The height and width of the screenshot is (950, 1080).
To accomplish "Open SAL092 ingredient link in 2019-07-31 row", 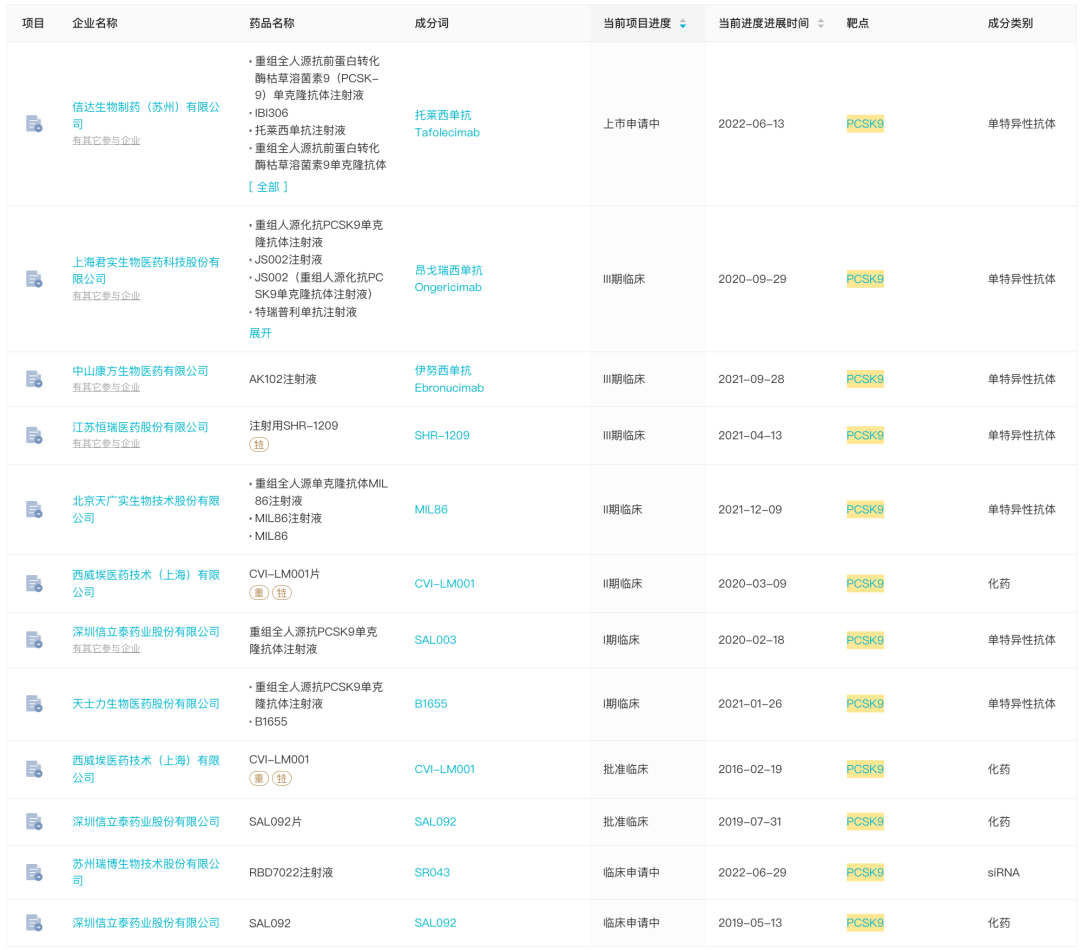I will (435, 821).
